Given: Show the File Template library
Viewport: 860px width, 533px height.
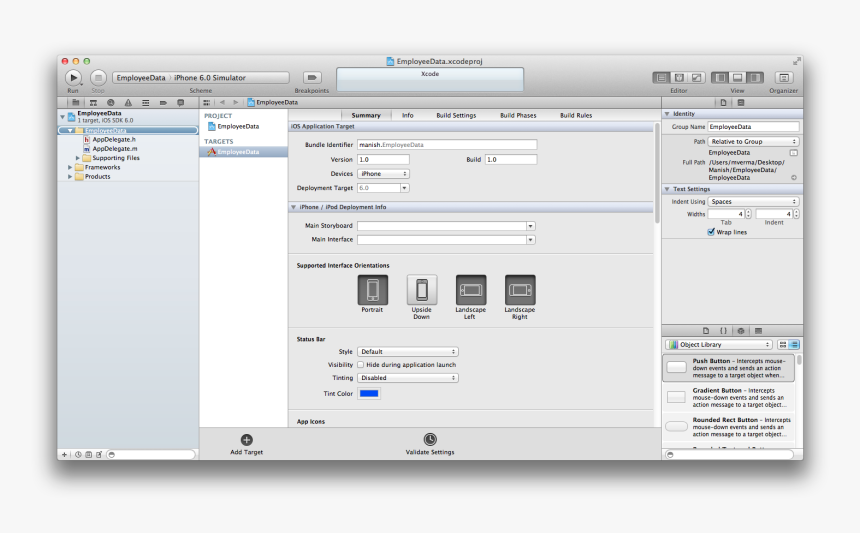Looking at the screenshot, I should tap(706, 331).
